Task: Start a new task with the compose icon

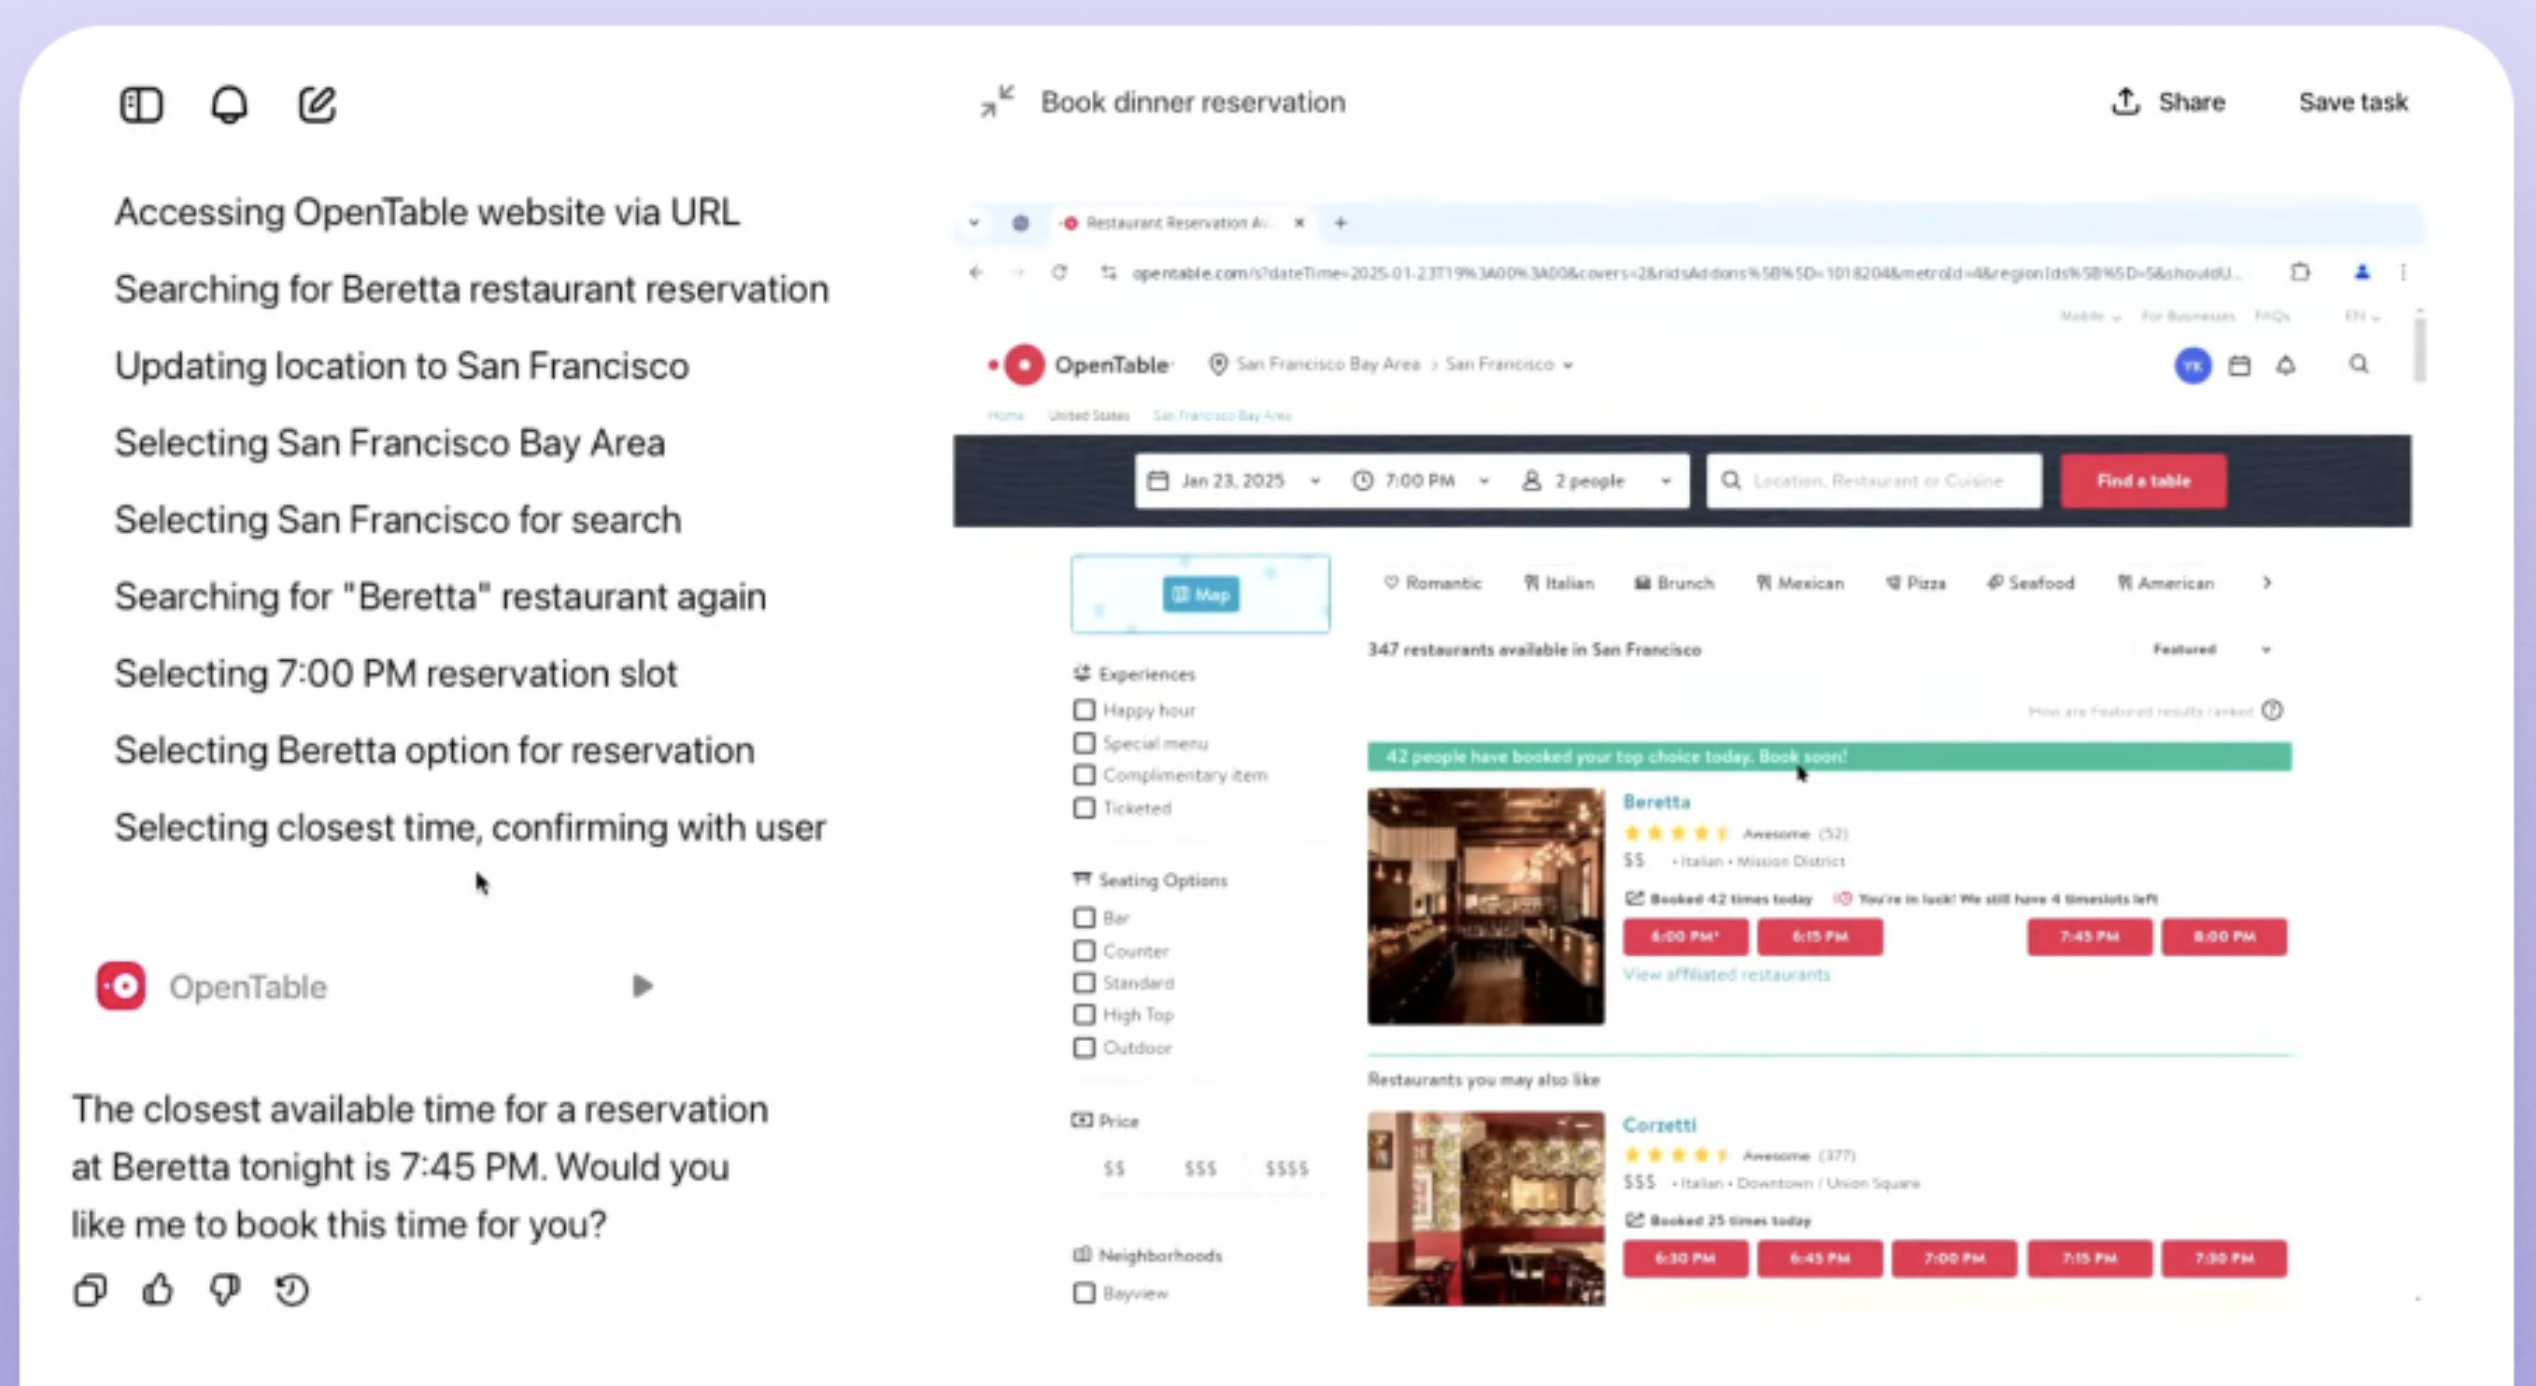Action: (x=315, y=103)
